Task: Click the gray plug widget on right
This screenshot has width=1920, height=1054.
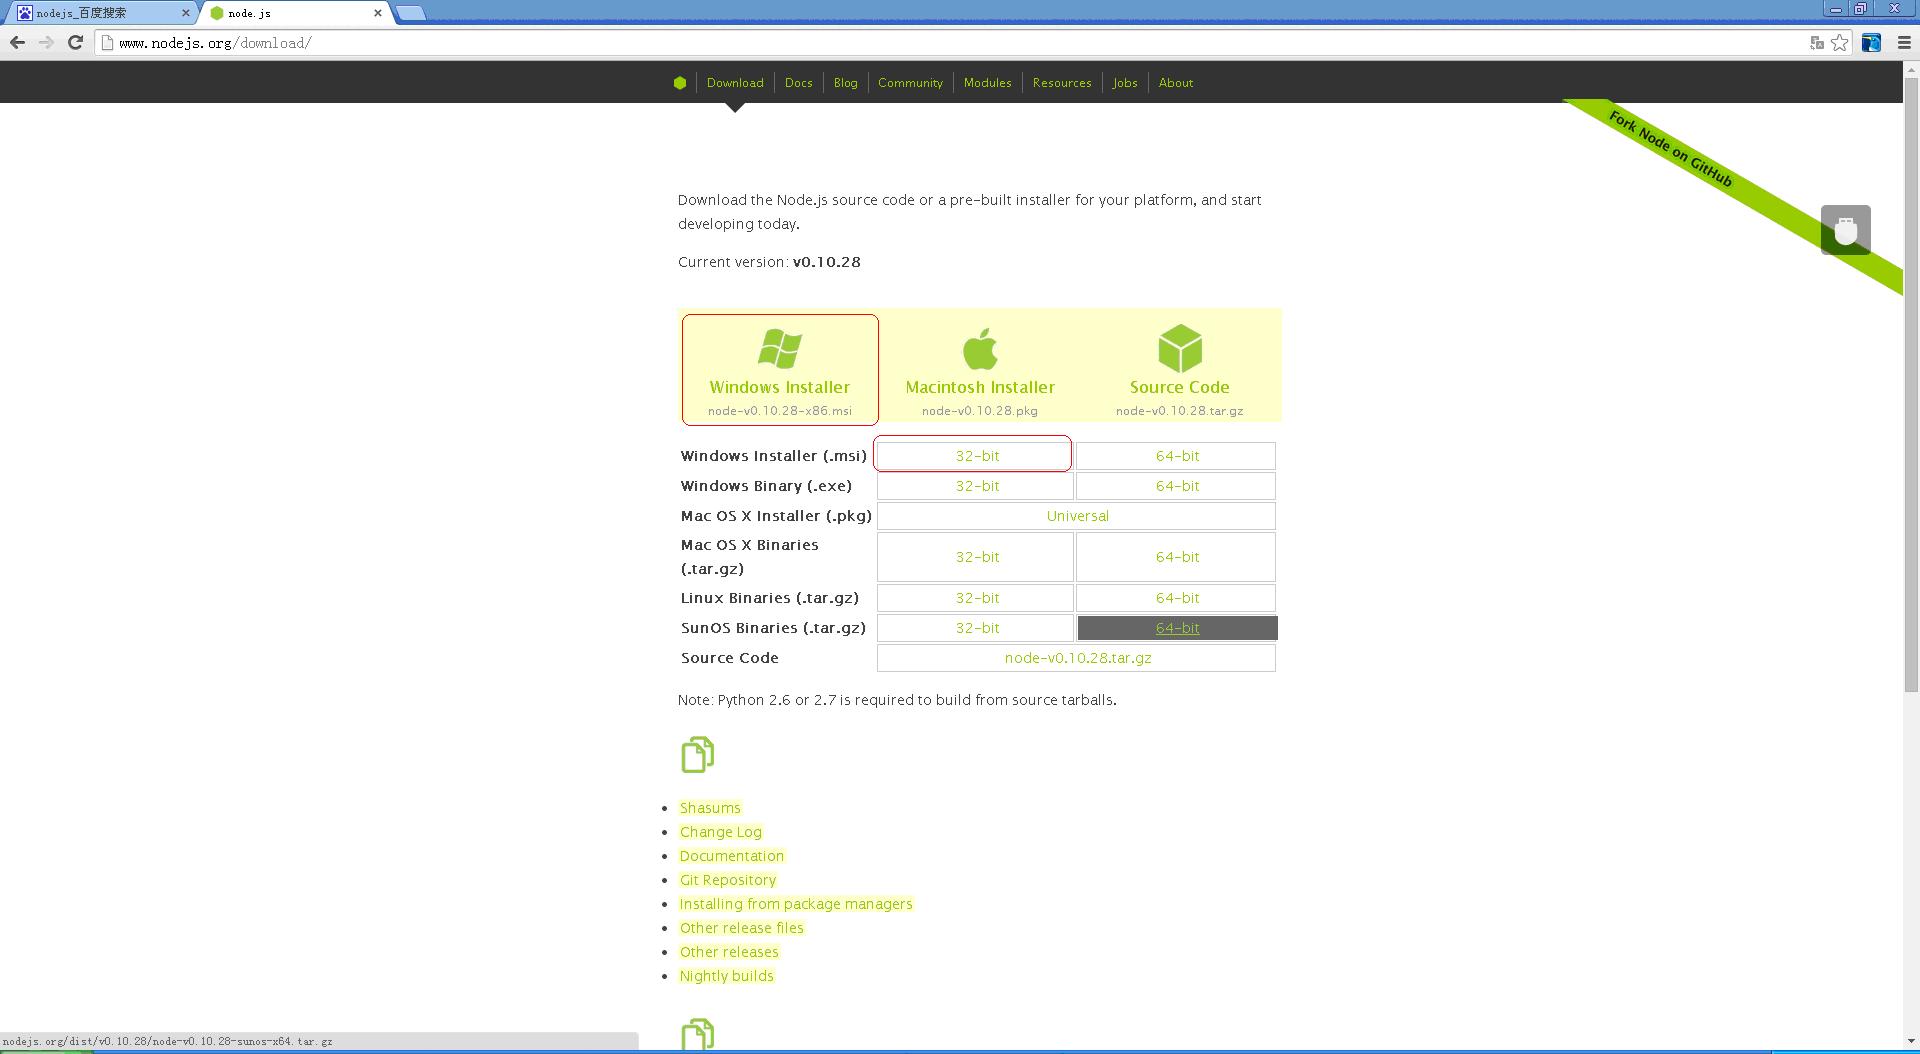Action: point(1846,230)
